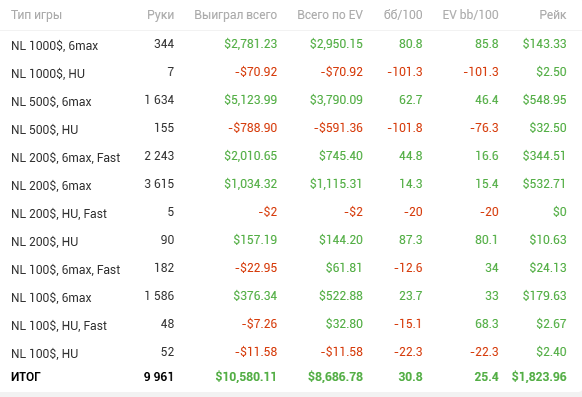Open the NL 500$, 6max row
582x397 pixels.
point(289,100)
